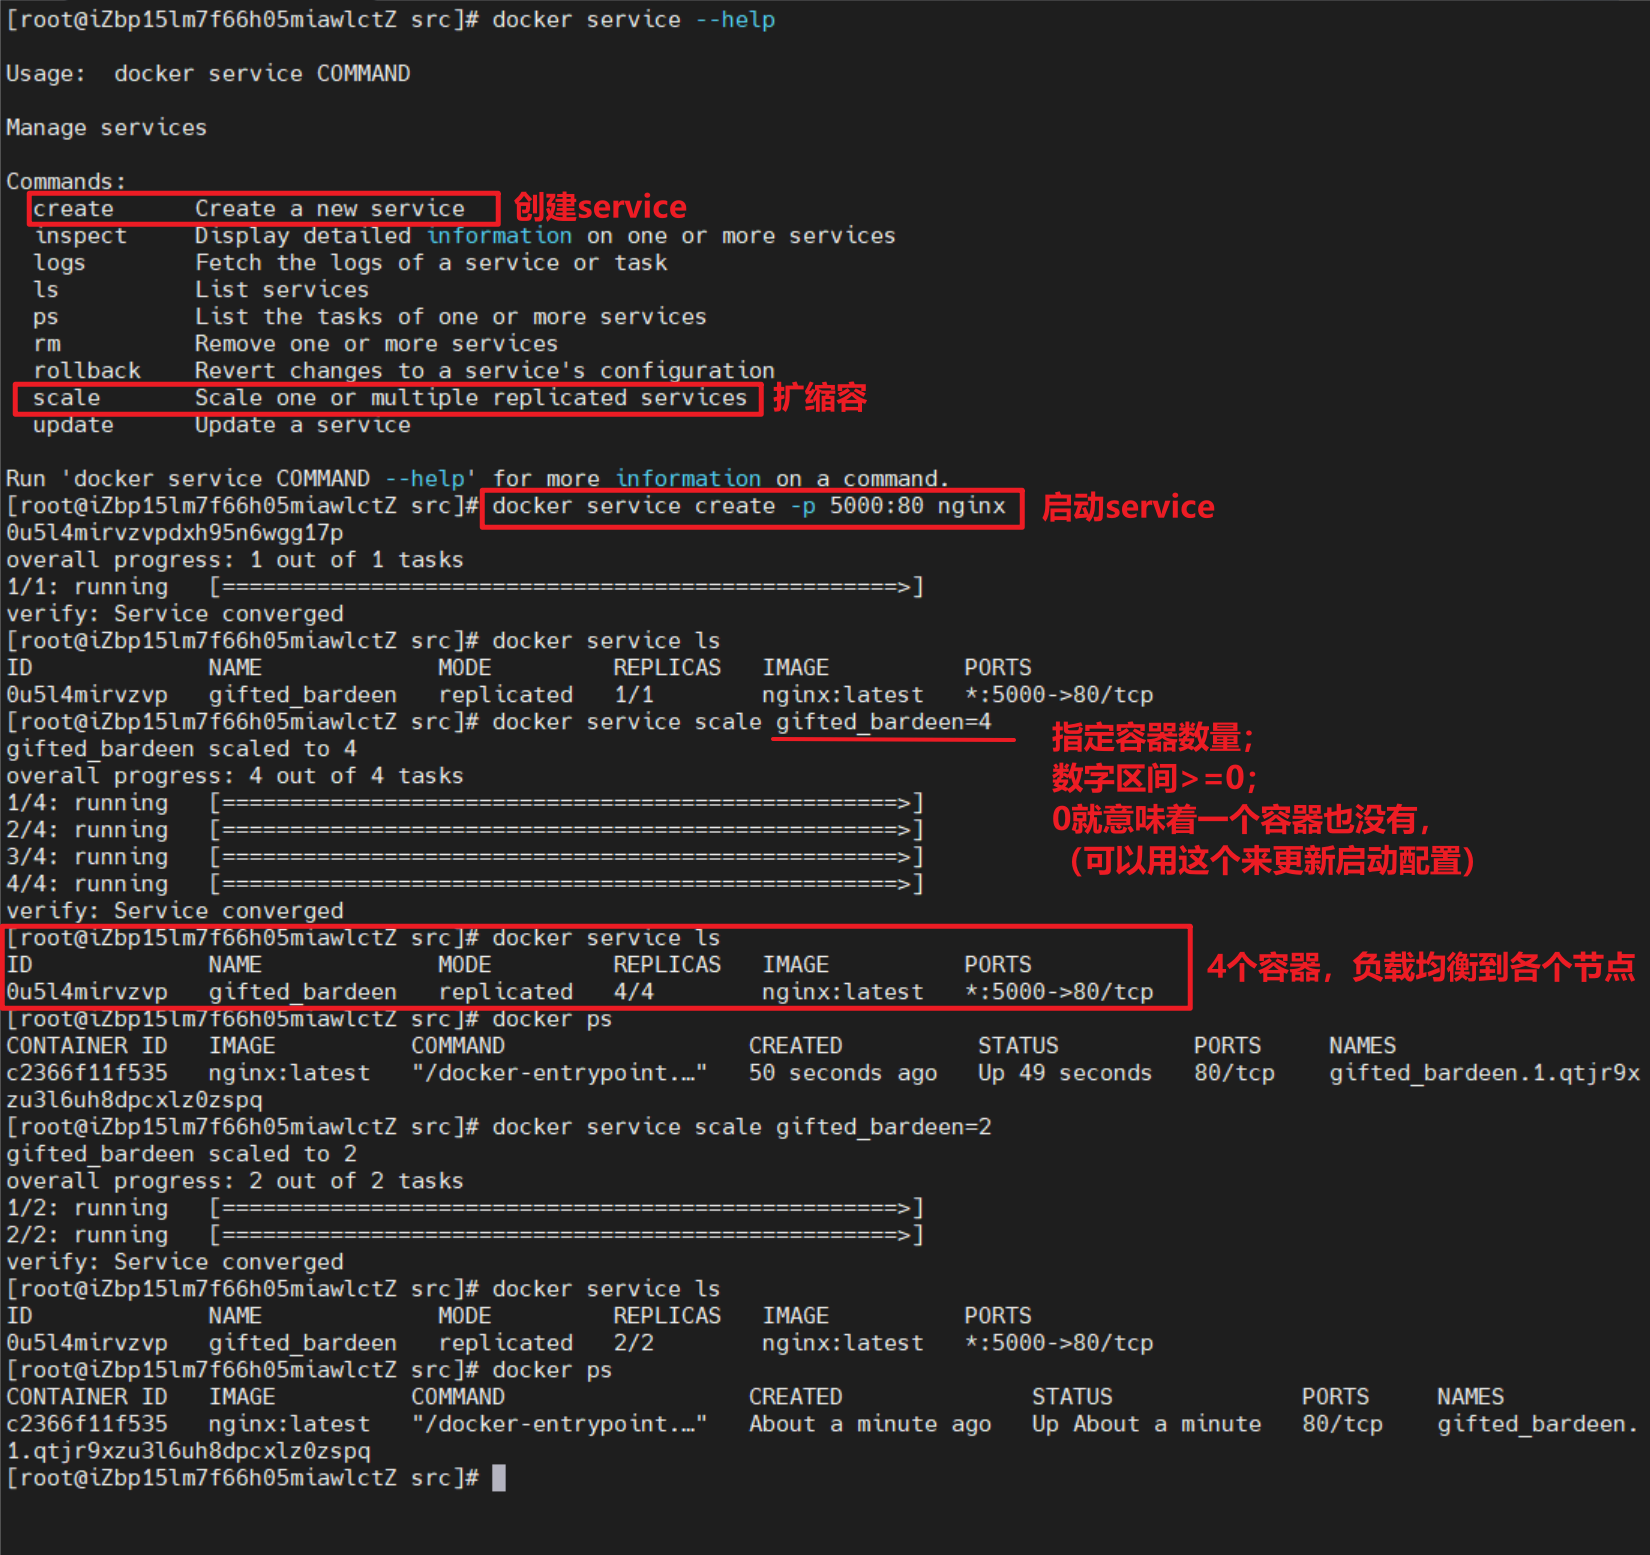Click the 'inspect' command entry
This screenshot has width=1650, height=1555.
coord(80,236)
